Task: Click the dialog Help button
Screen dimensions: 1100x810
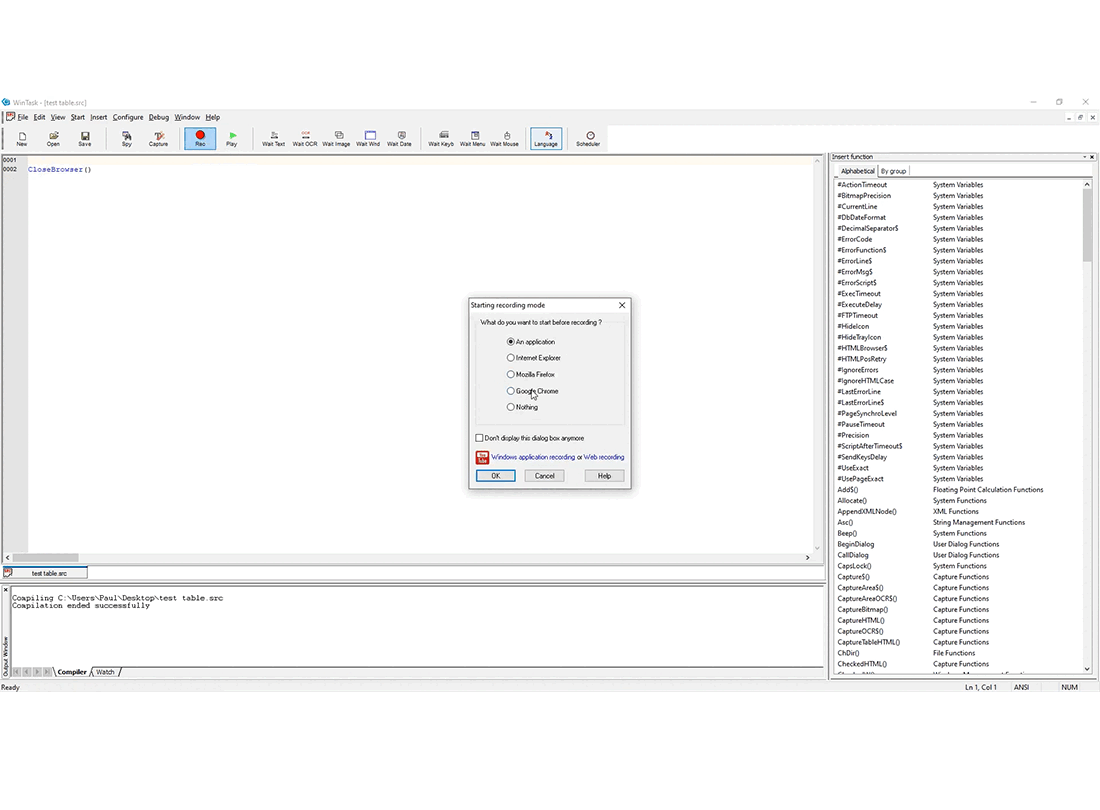Action: [x=604, y=475]
